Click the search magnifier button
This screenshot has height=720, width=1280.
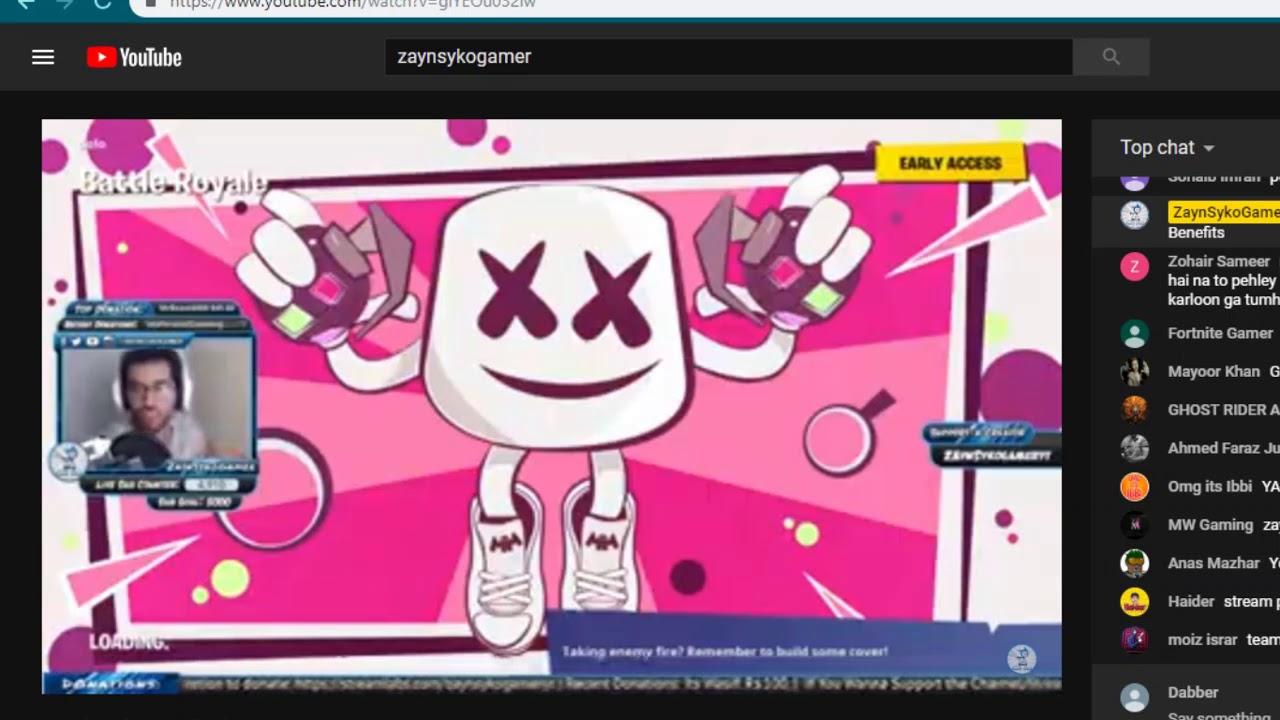1111,57
